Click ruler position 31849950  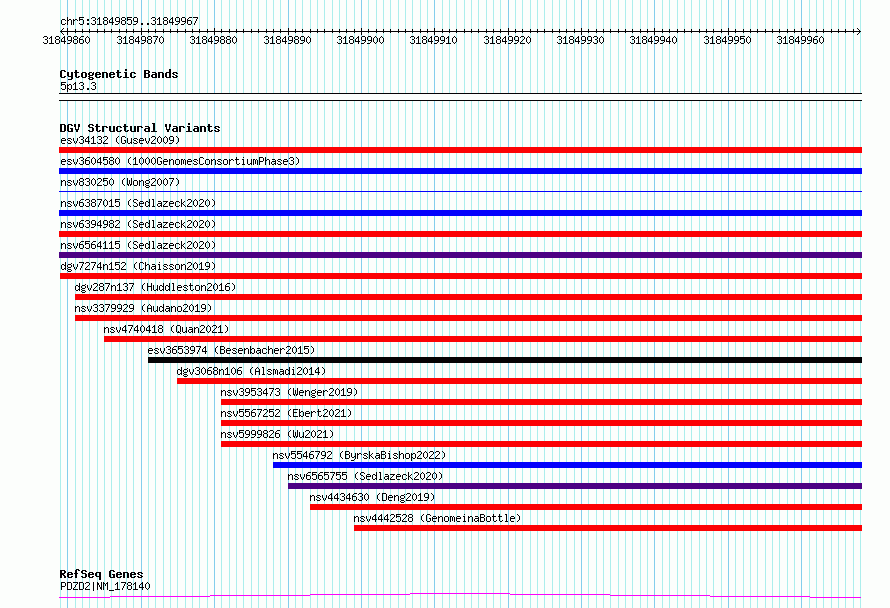coord(727,40)
